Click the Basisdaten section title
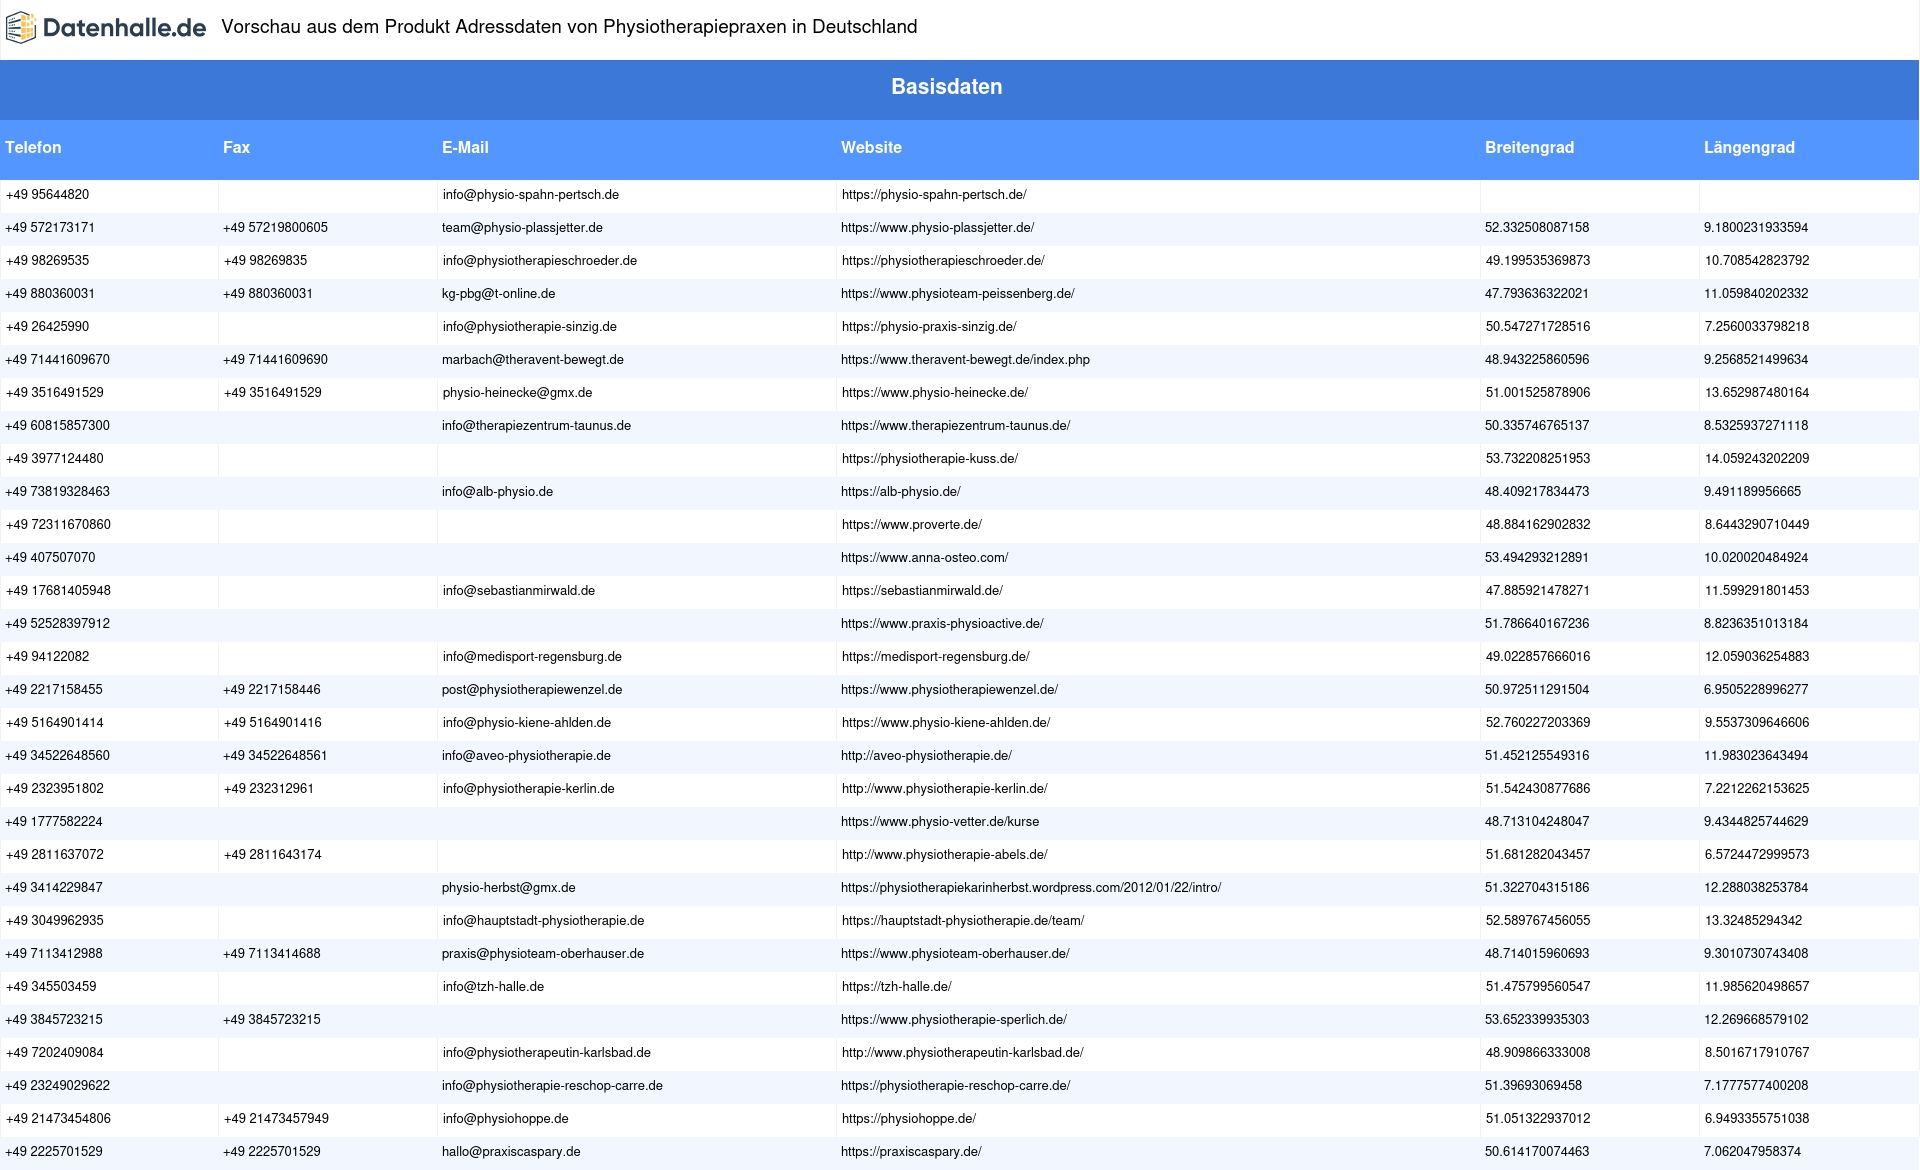This screenshot has width=1920, height=1170. pyautogui.click(x=946, y=87)
